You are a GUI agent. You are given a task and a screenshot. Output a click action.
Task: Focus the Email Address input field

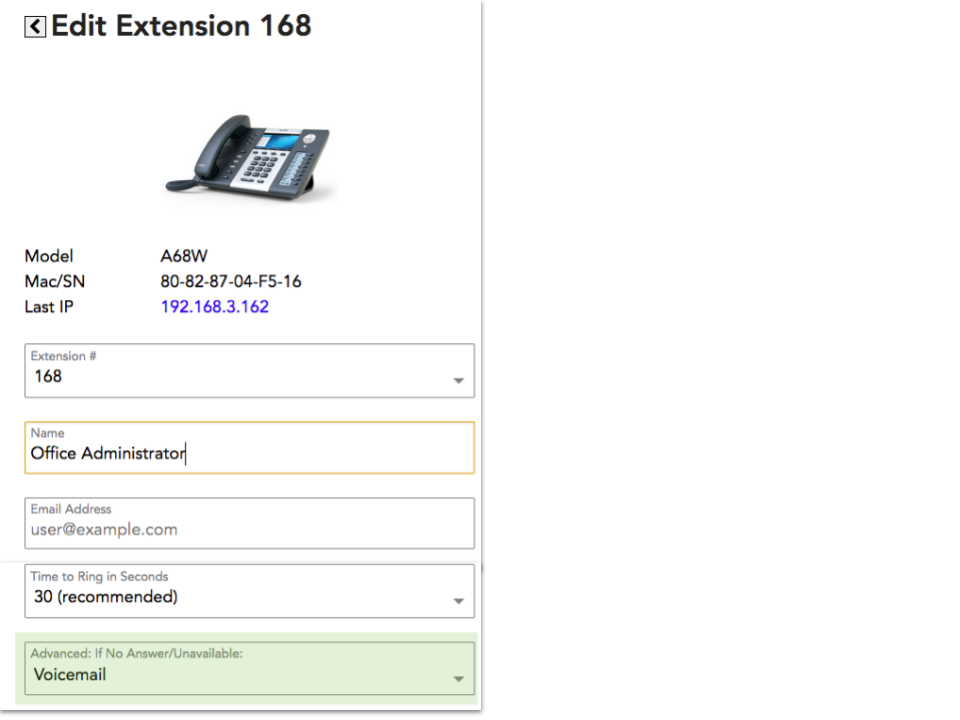249,530
